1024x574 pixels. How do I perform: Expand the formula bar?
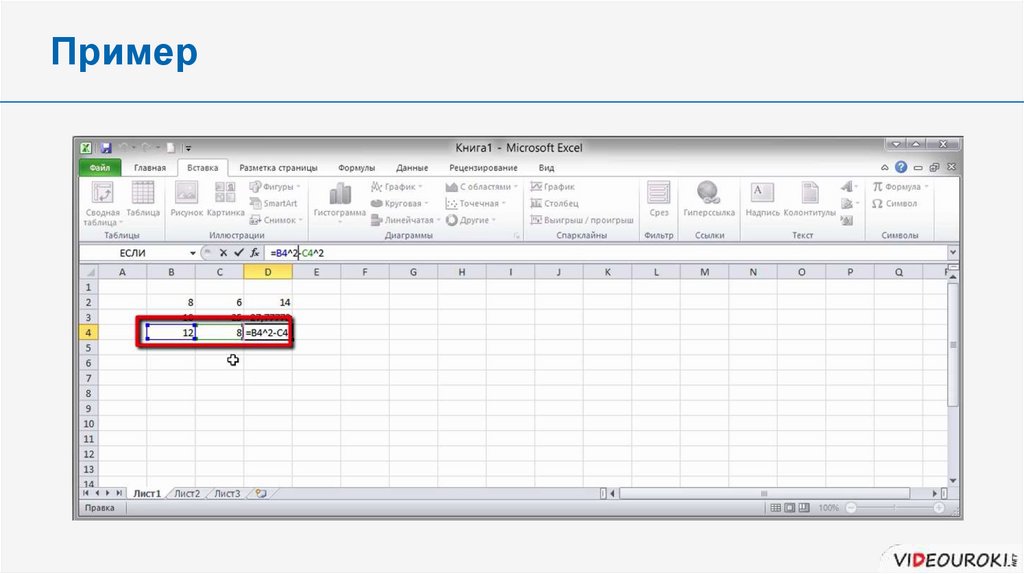[x=953, y=252]
